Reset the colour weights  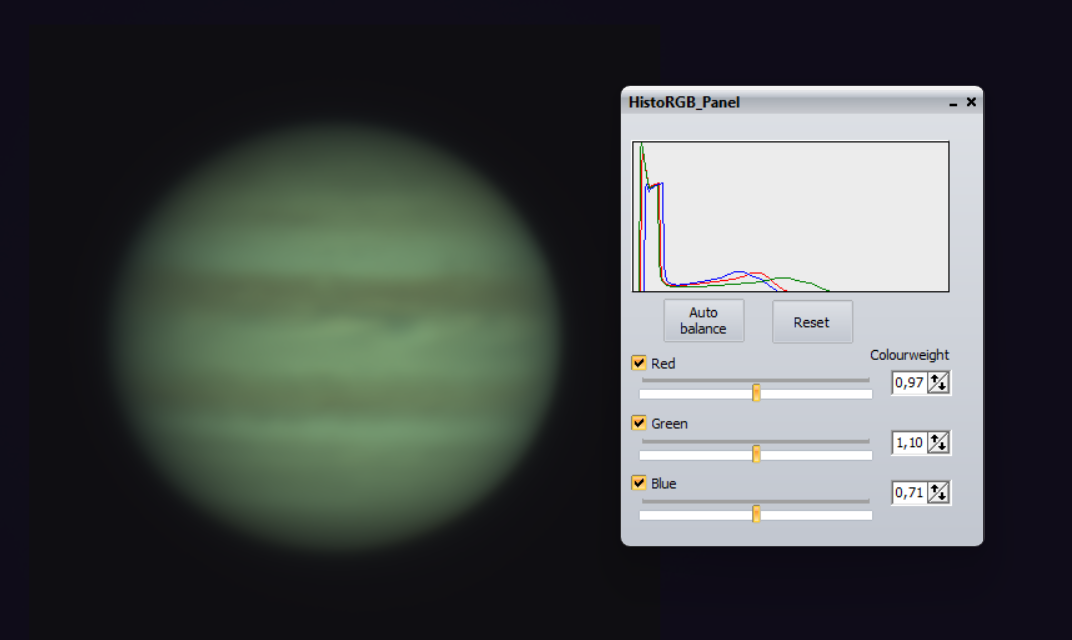[812, 322]
